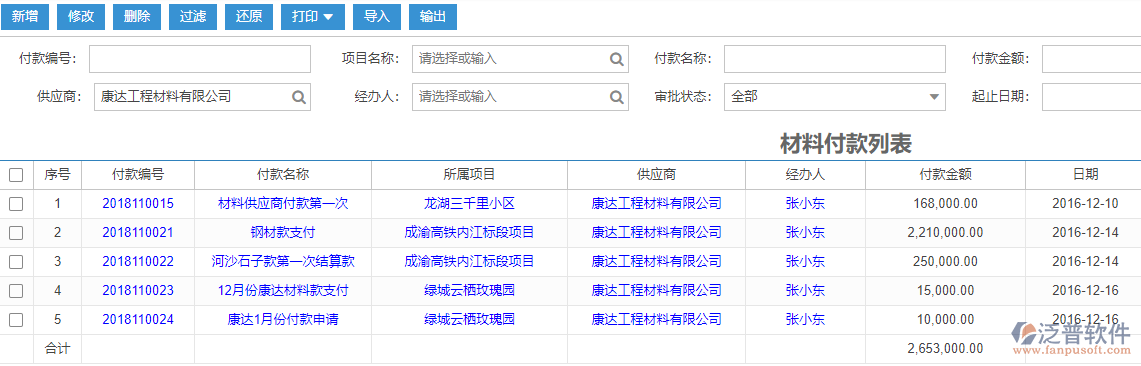Focus the 付款名称 input field
1141x366 pixels.
coord(835,59)
